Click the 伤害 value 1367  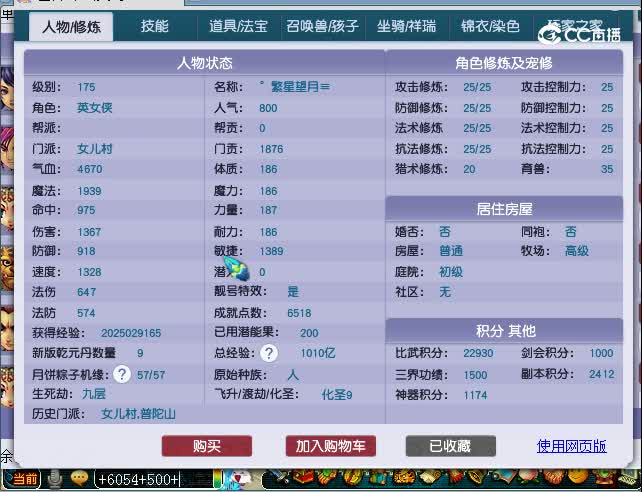pos(89,232)
